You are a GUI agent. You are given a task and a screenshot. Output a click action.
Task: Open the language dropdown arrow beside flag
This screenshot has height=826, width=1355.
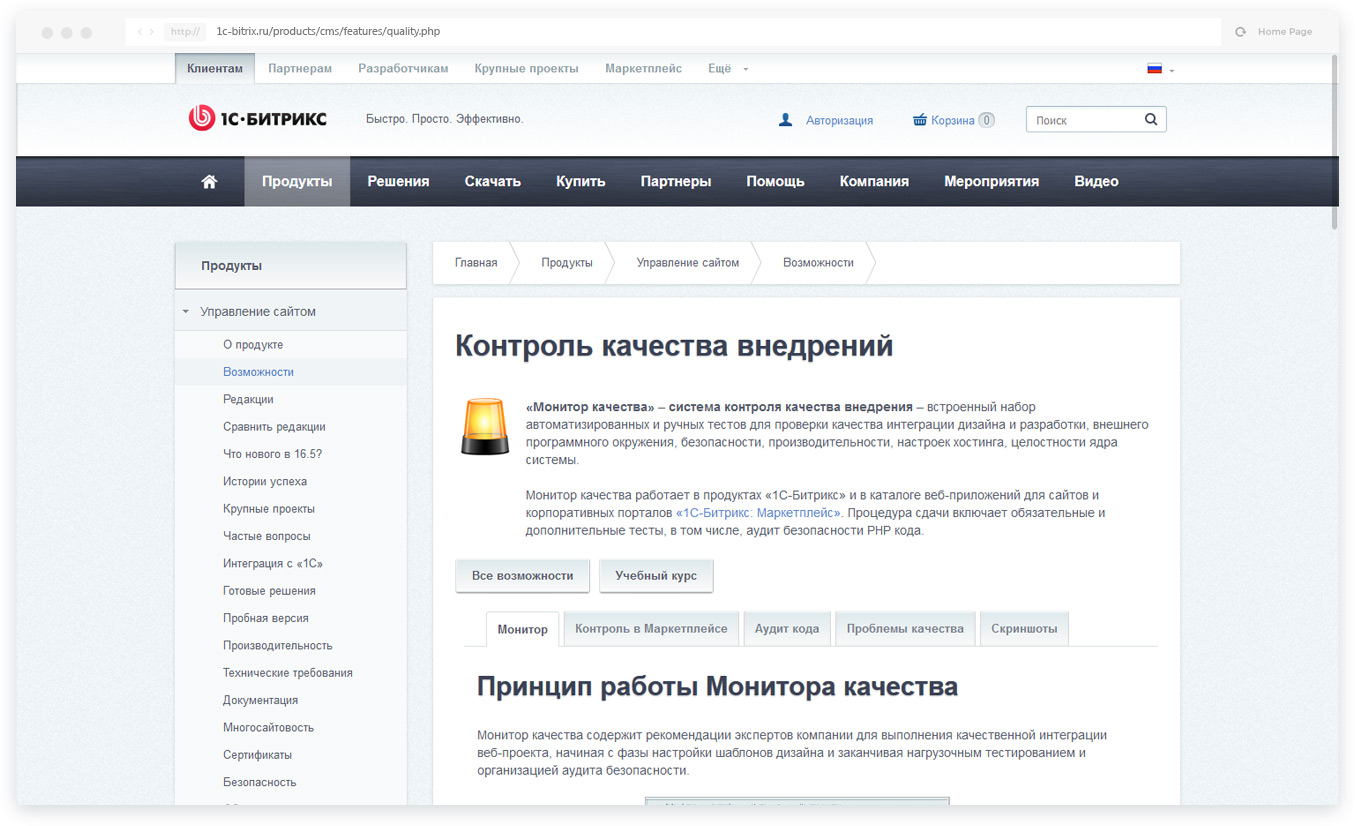coord(1171,70)
